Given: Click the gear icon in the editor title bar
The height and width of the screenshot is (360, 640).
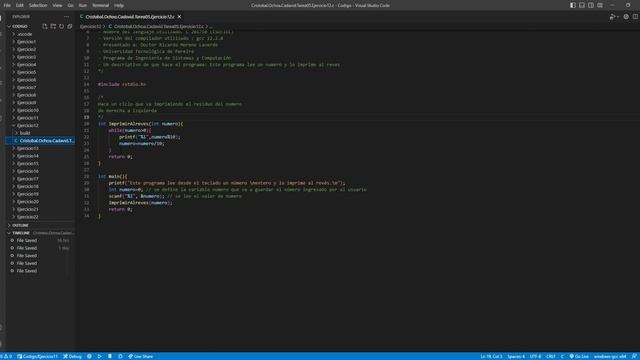Looking at the screenshot, I should 626,17.
